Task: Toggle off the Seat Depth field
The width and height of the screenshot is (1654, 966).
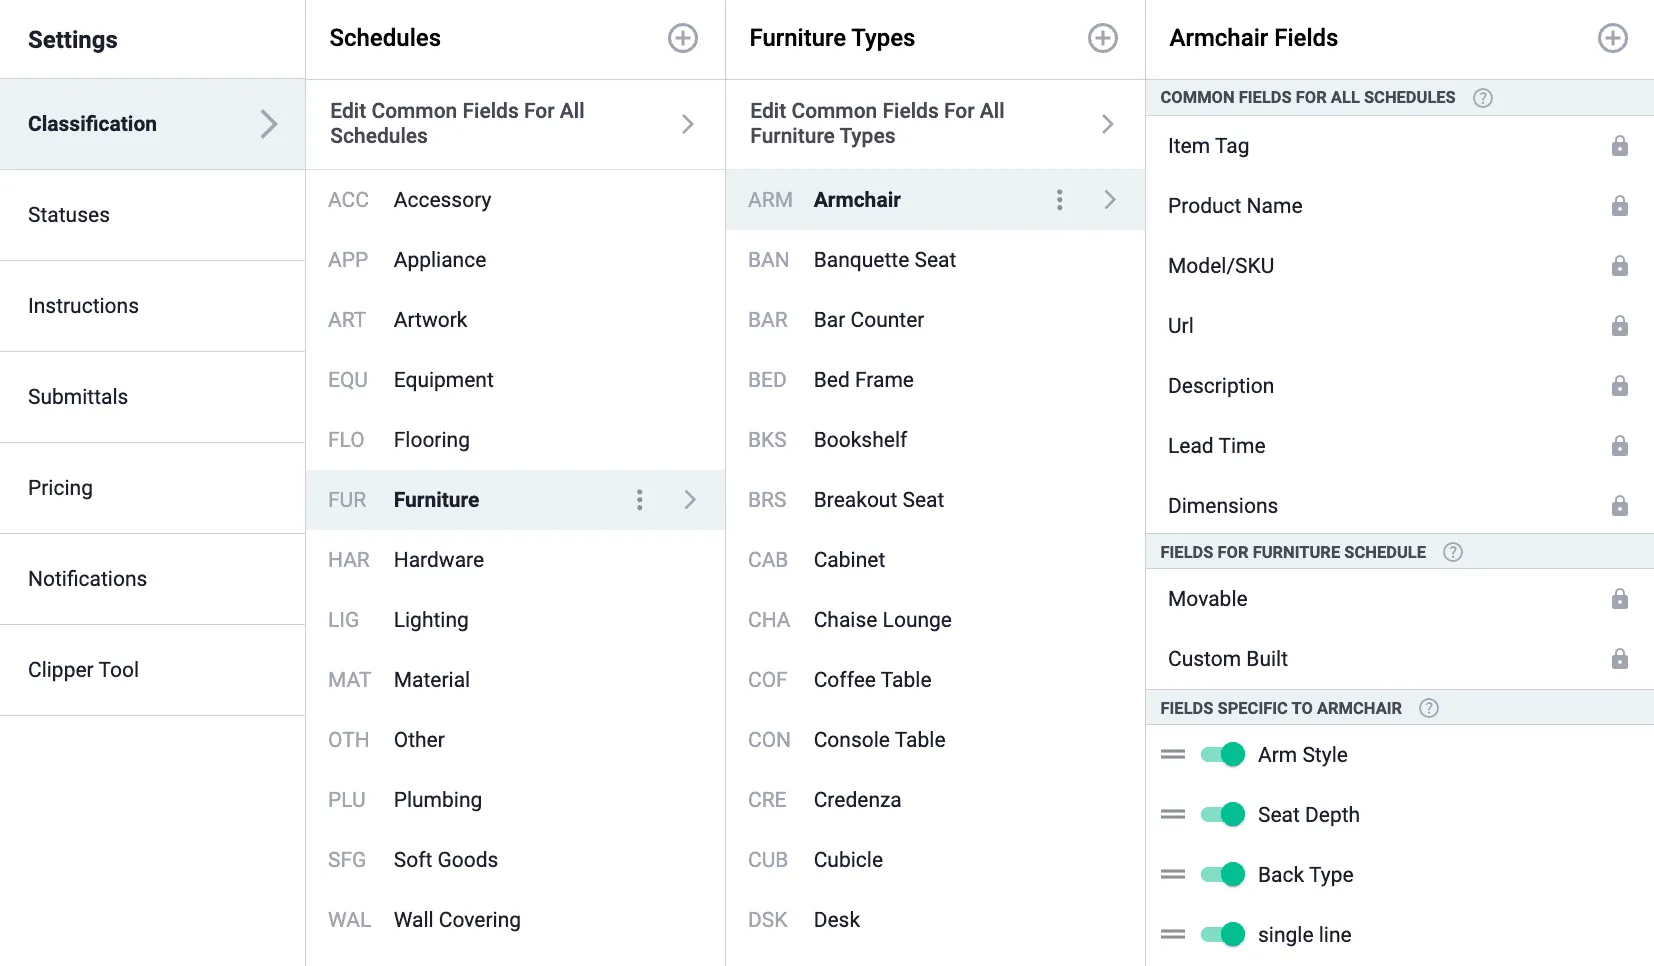Action: coord(1223,814)
